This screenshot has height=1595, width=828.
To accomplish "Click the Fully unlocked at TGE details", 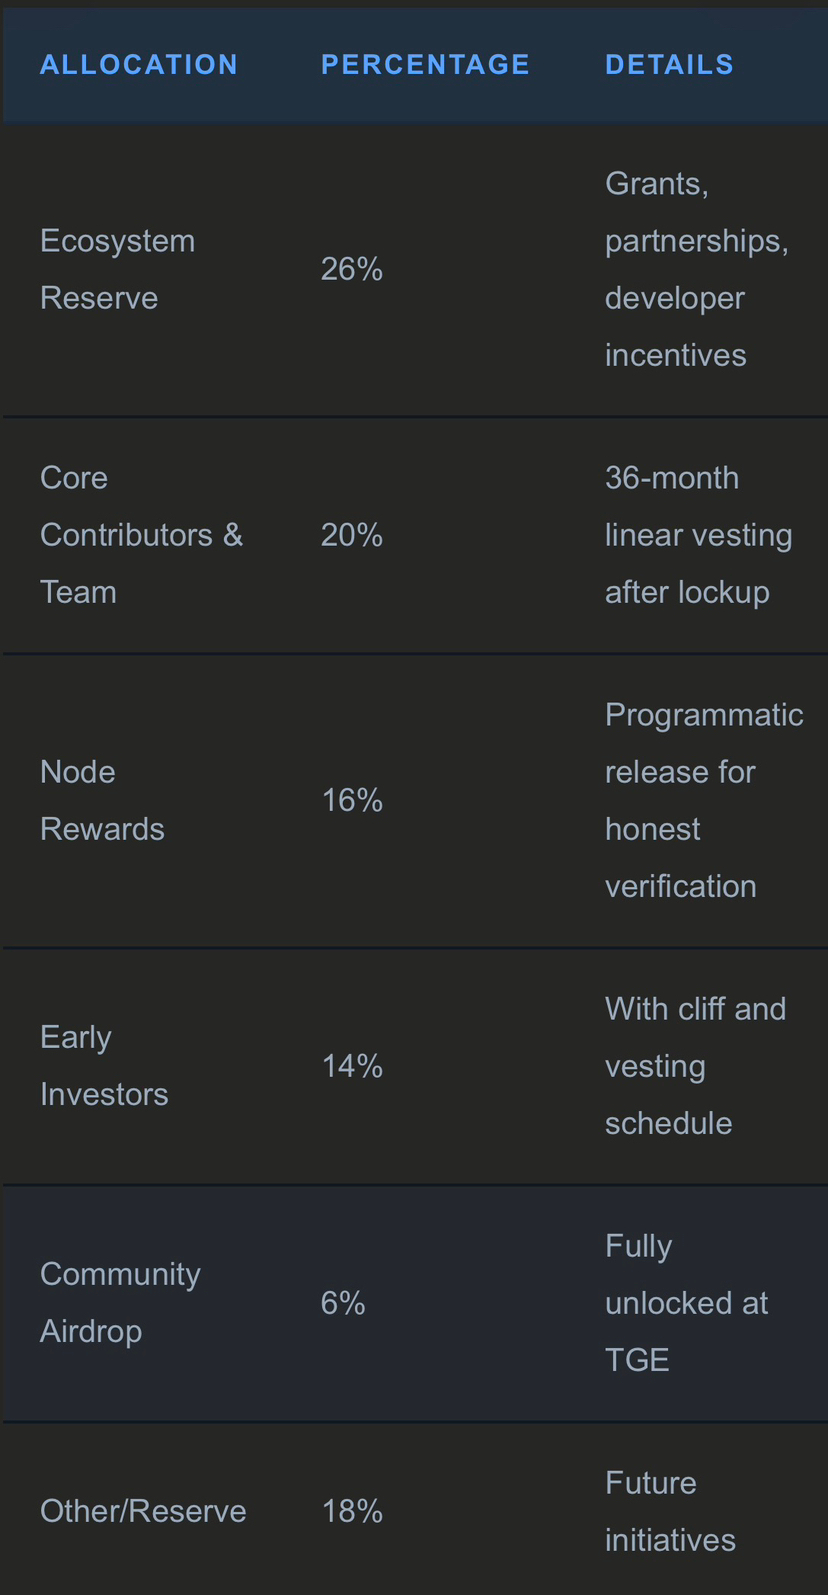I will 686,1302.
